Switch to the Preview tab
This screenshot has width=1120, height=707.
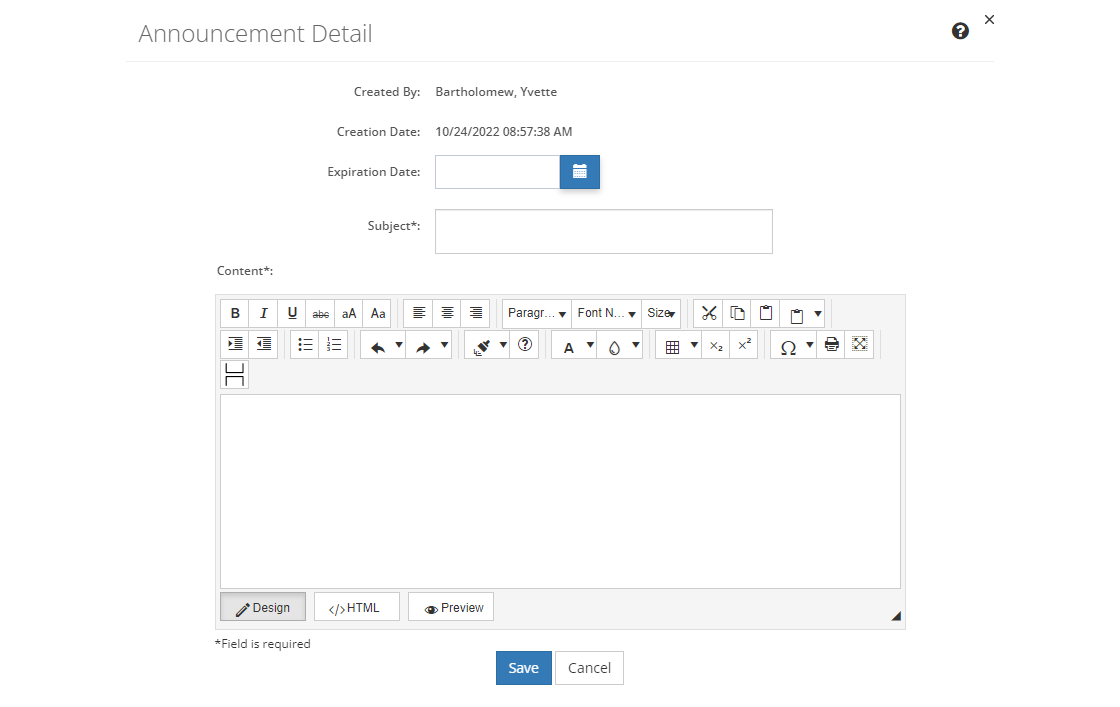point(451,607)
